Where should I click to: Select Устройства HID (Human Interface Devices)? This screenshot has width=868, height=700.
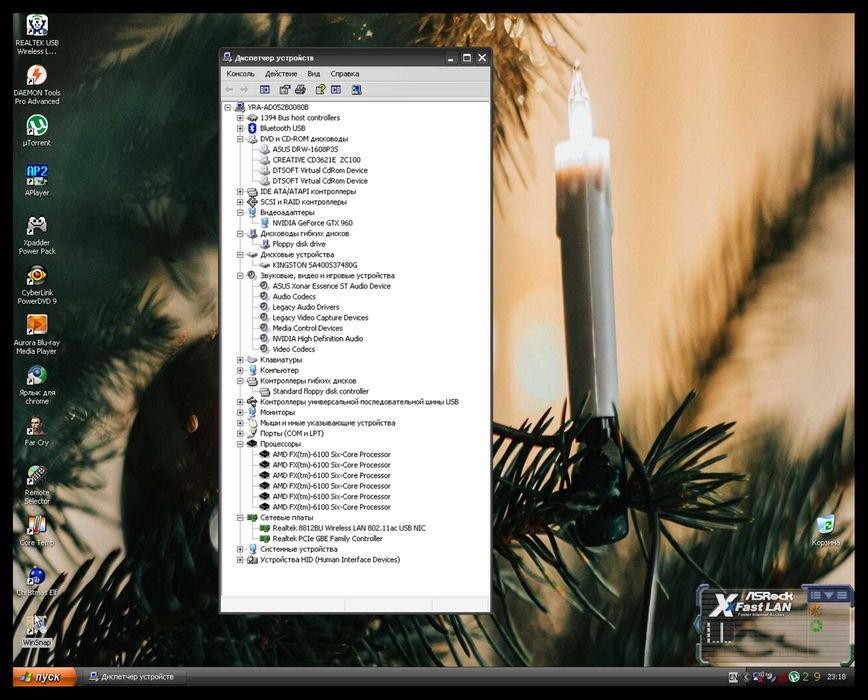point(330,559)
